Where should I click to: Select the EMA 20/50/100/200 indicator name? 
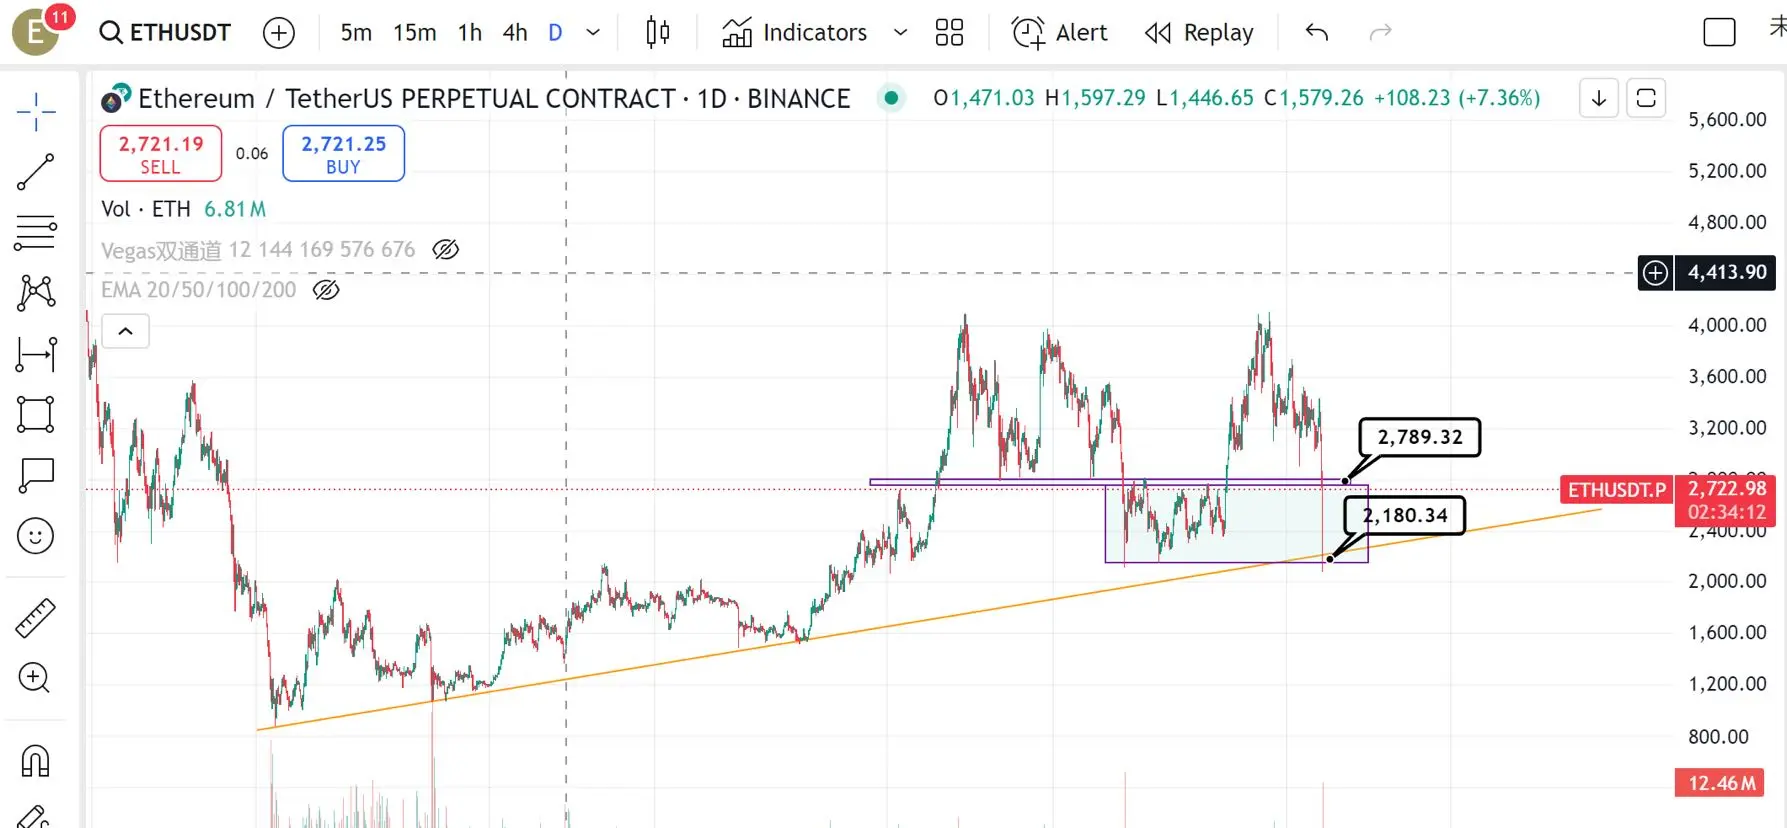click(198, 290)
